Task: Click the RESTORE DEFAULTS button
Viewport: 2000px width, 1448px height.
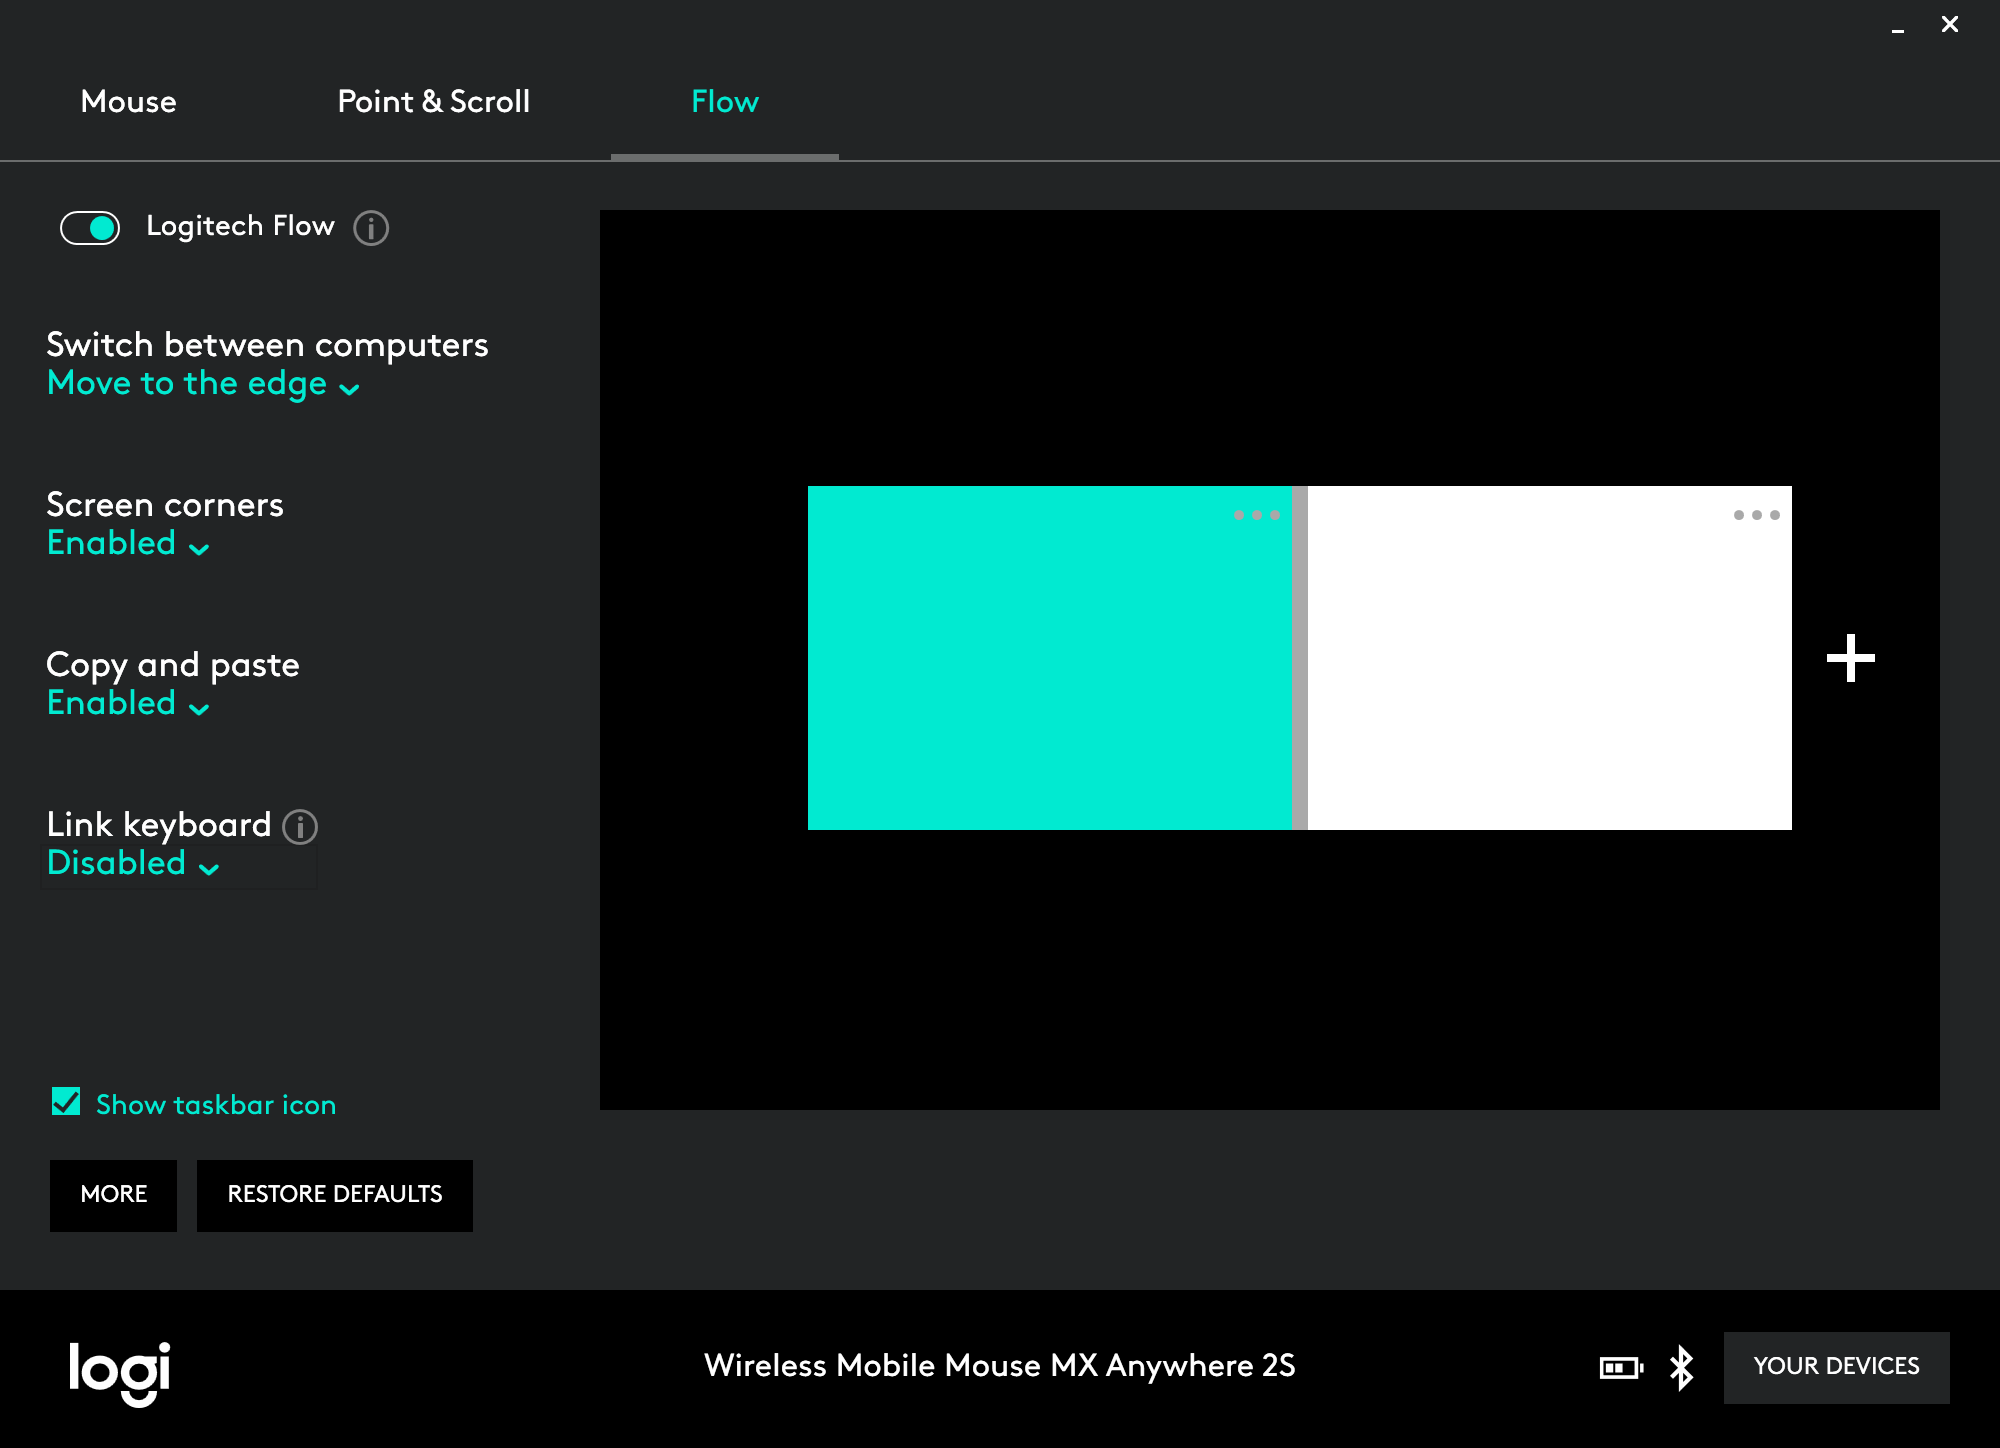Action: (x=334, y=1195)
